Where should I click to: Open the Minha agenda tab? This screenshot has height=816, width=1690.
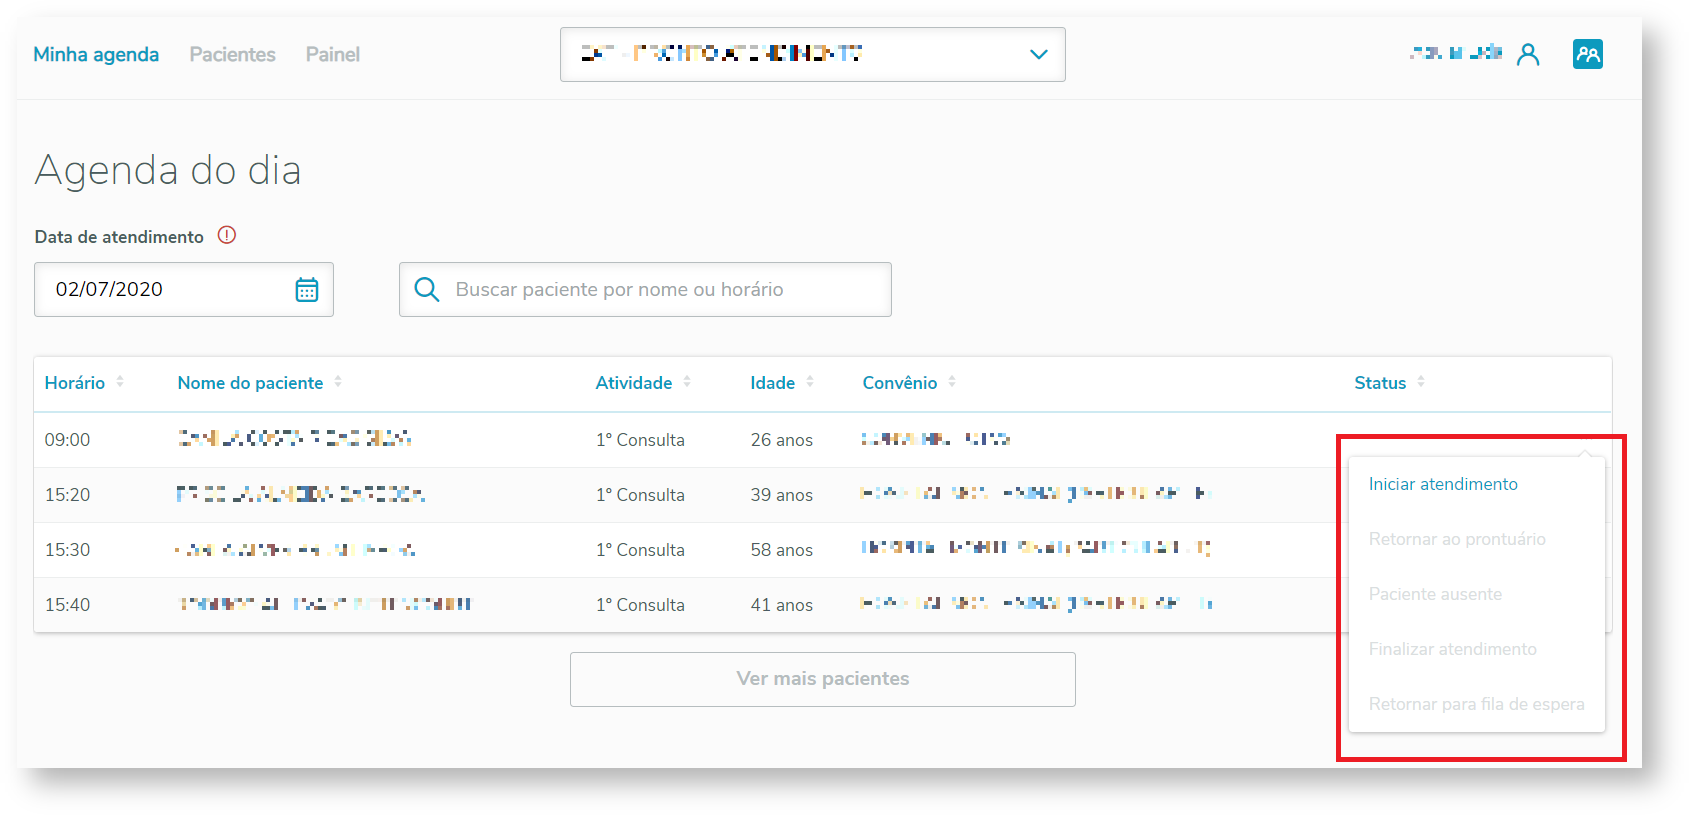click(96, 55)
